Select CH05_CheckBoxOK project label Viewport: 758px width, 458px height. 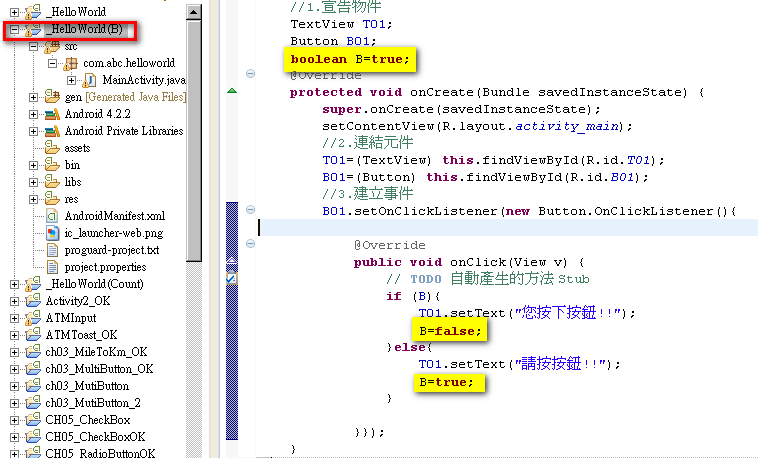pos(95,437)
